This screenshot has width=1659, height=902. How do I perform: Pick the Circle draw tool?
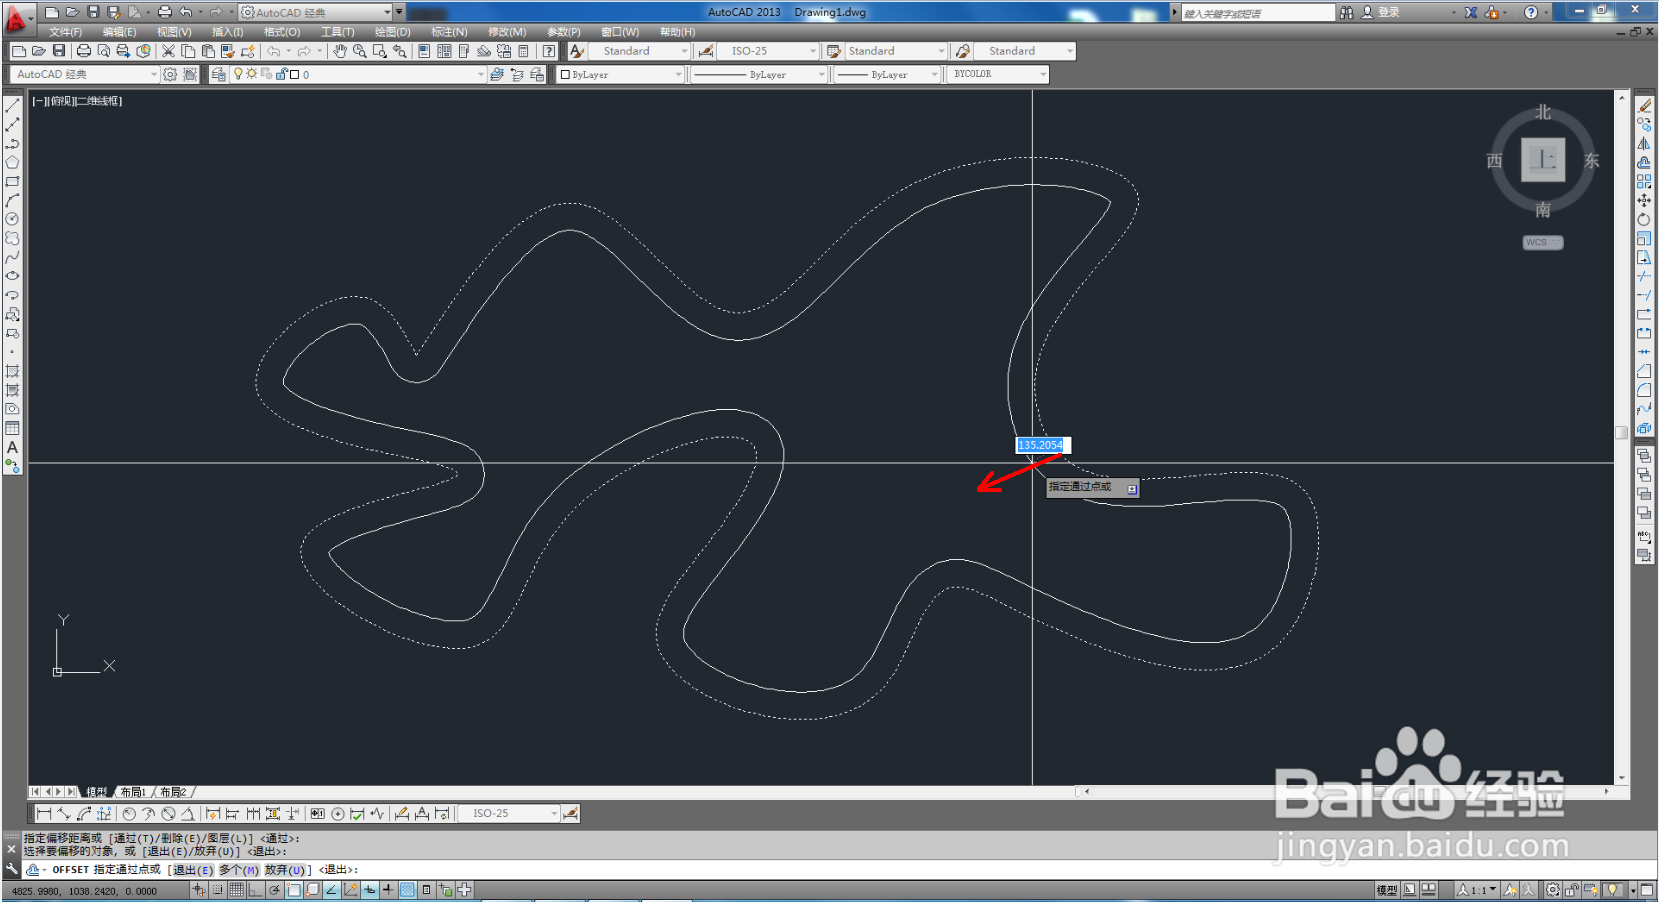coord(12,219)
